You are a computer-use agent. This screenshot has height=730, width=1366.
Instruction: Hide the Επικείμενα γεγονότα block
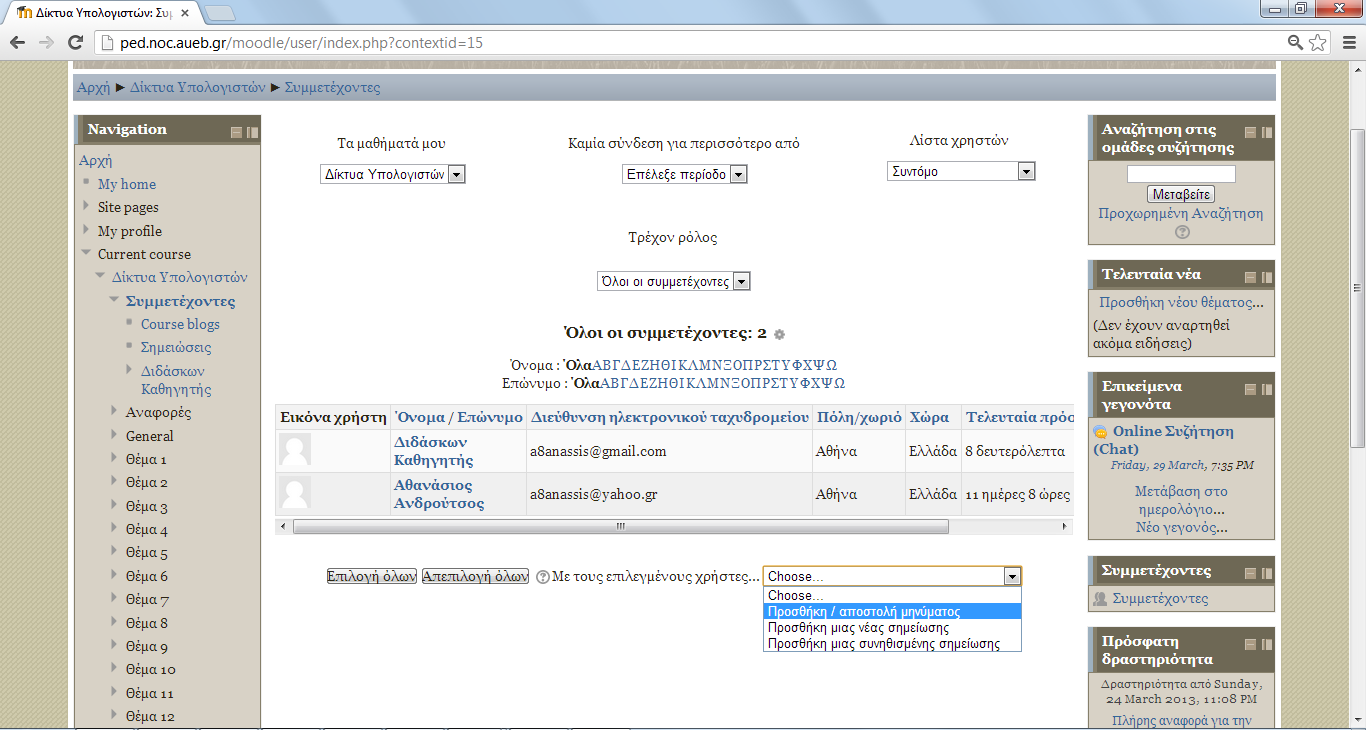(1250, 389)
